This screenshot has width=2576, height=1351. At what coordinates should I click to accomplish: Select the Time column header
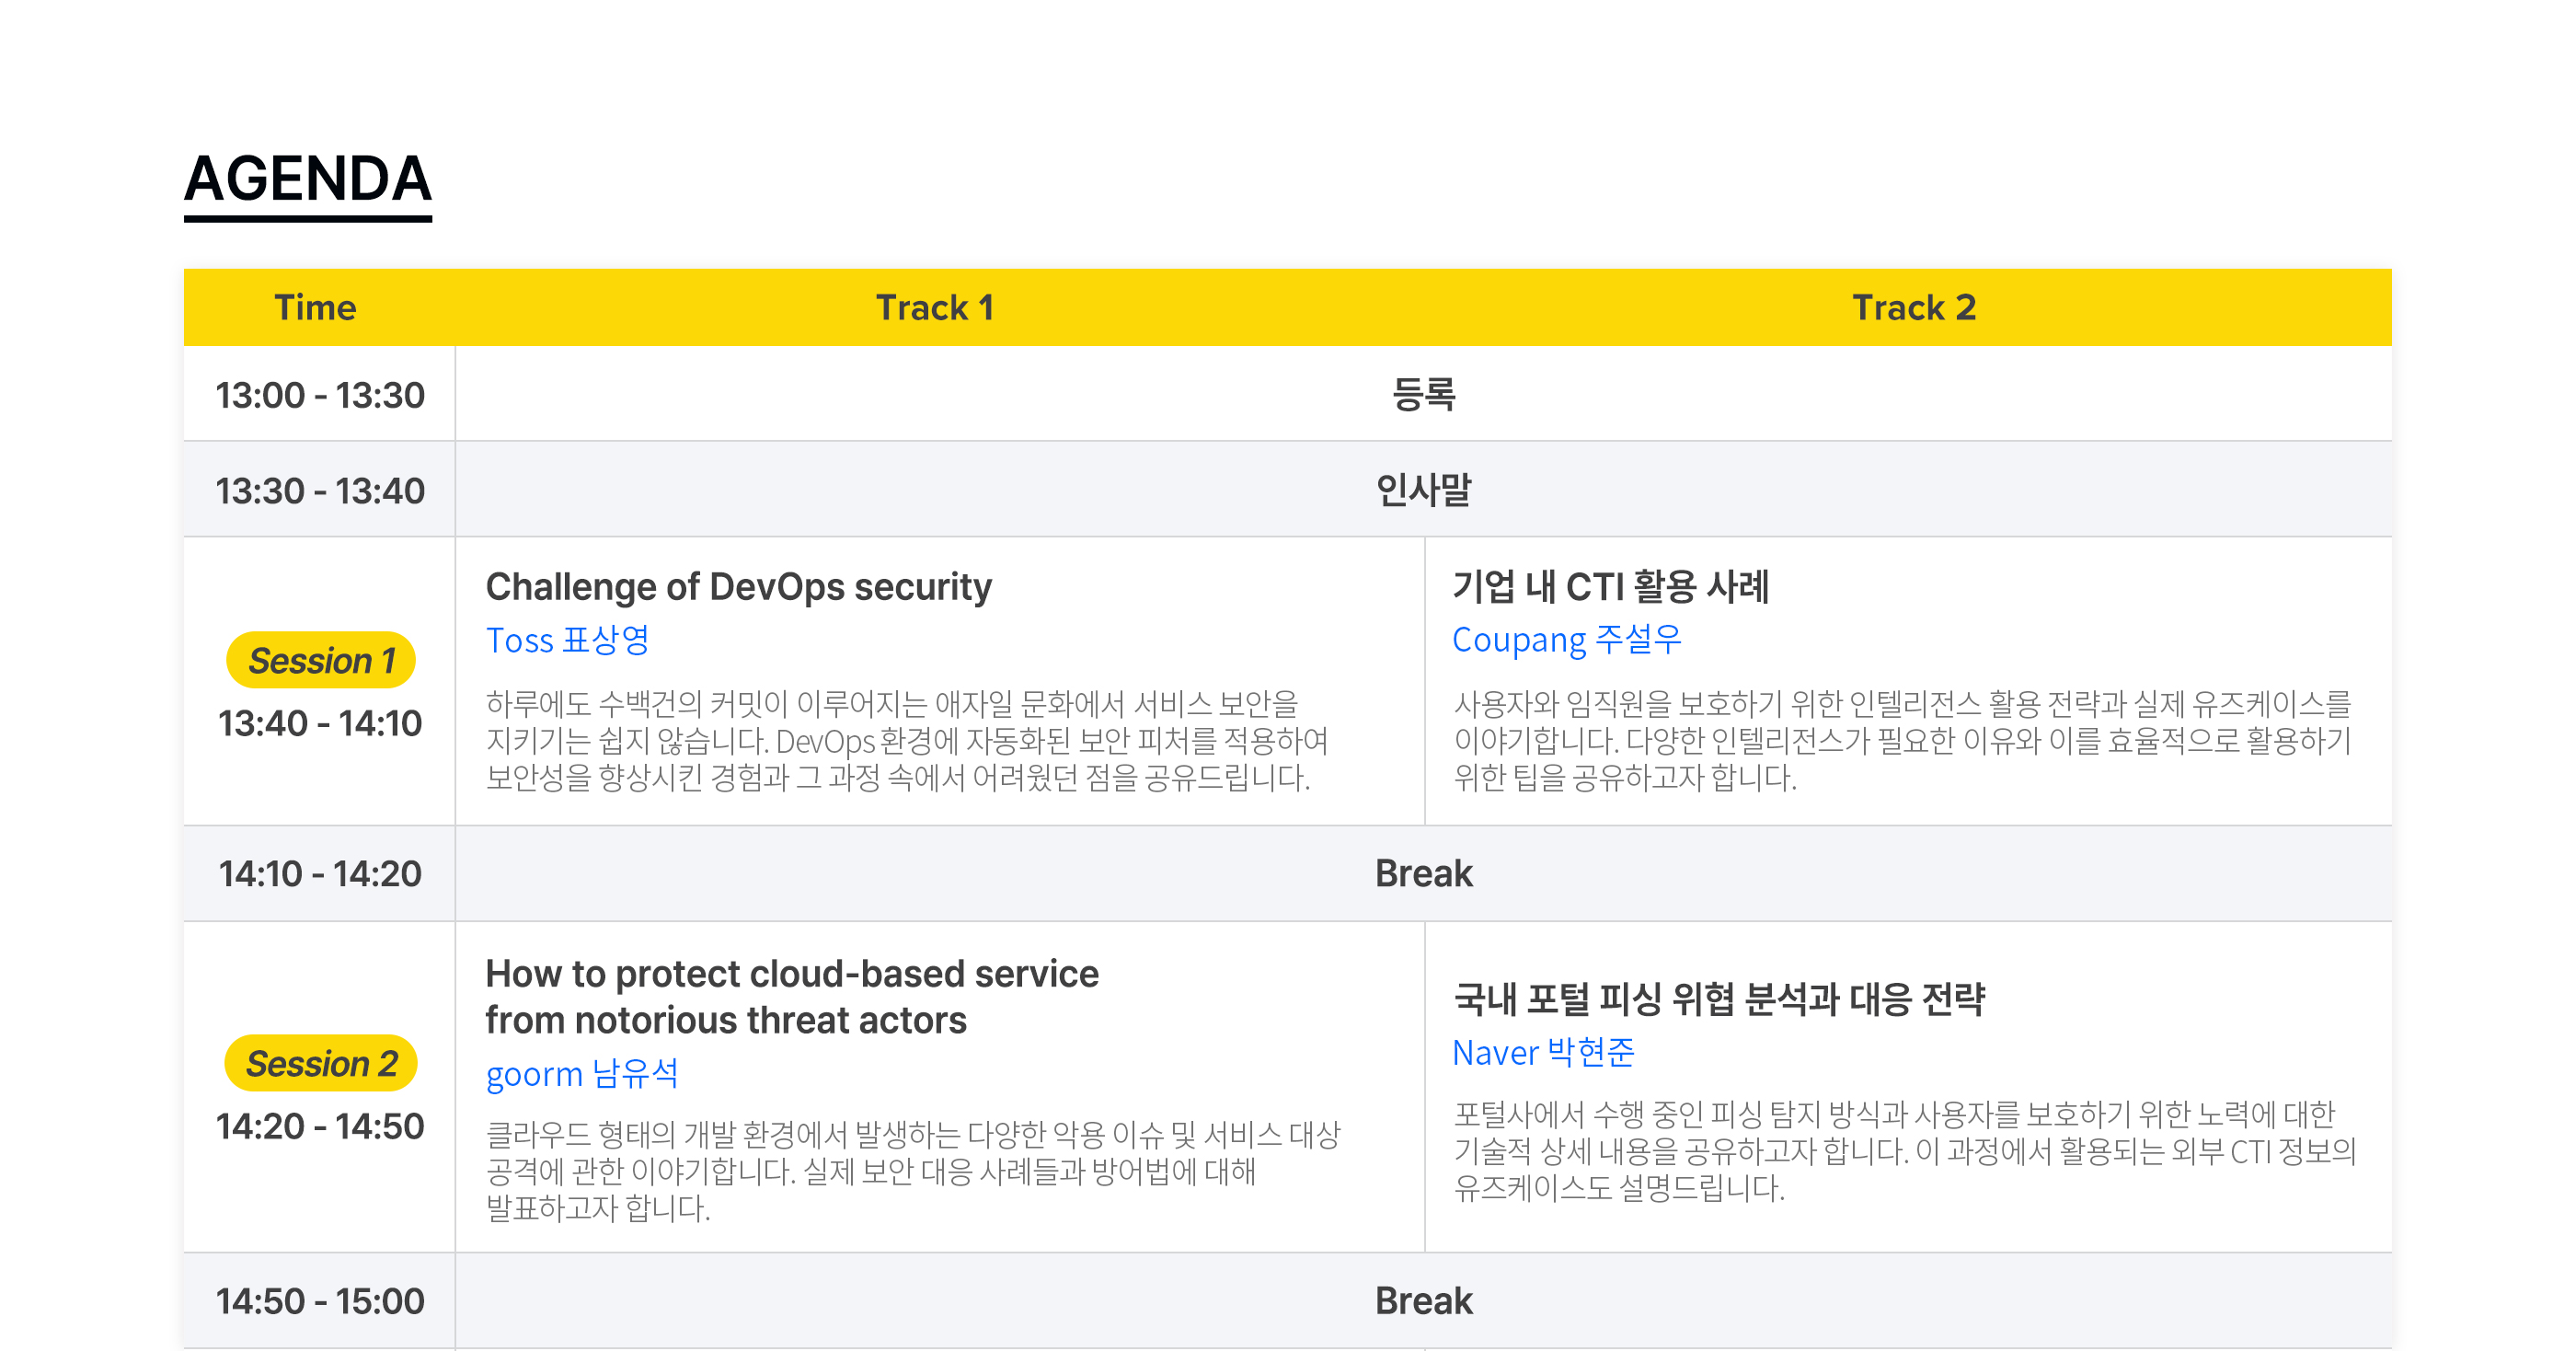pyautogui.click(x=315, y=307)
